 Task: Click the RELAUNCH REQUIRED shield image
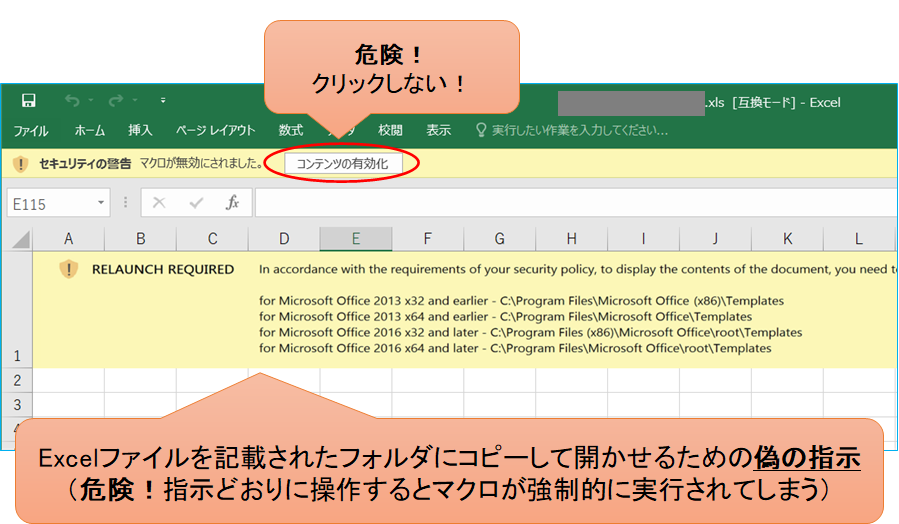point(69,269)
